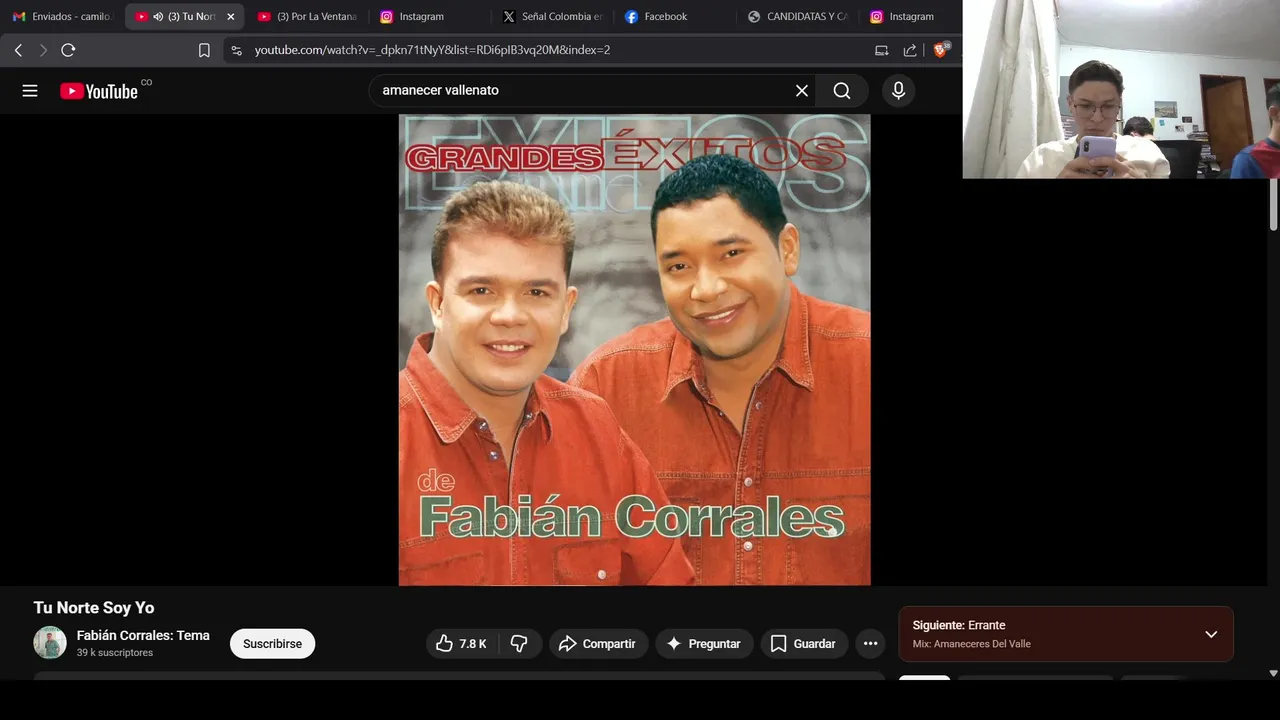The width and height of the screenshot is (1280, 720).
Task: Open more actions three-dot menu
Action: pos(870,644)
